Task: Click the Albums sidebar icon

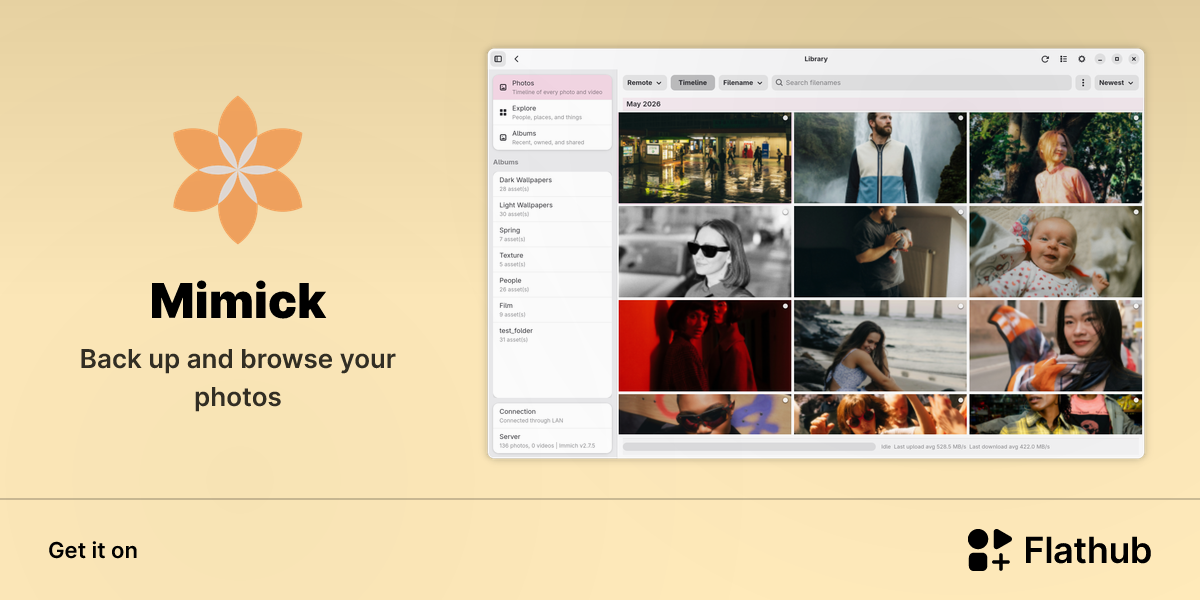Action: (x=503, y=137)
